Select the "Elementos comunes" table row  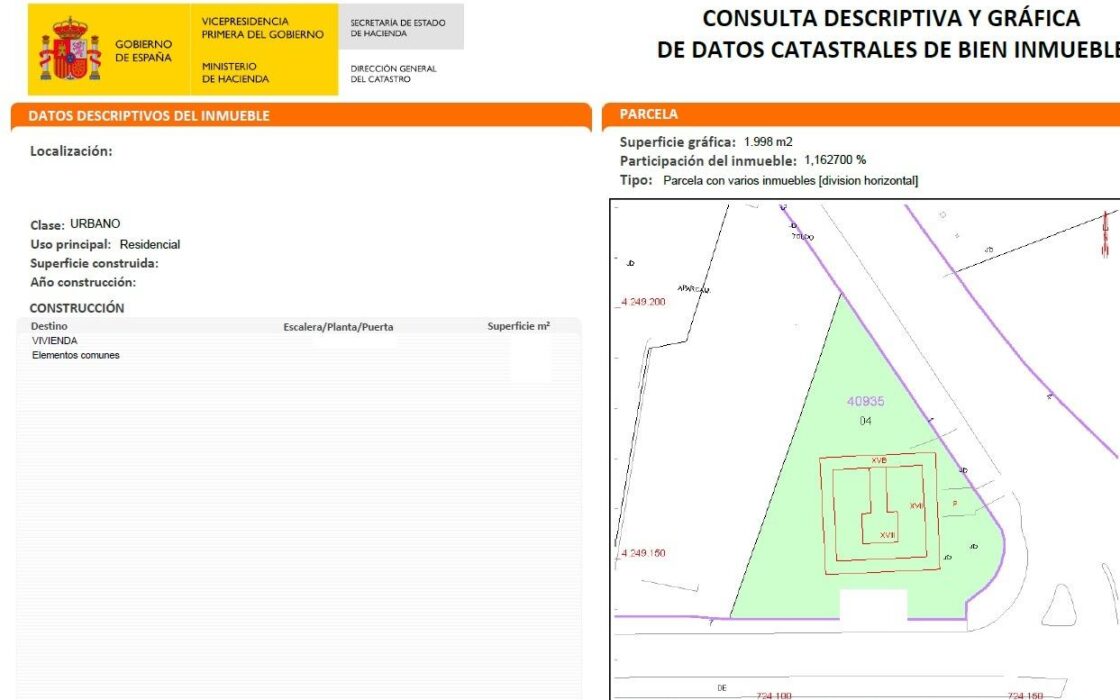coord(76,355)
